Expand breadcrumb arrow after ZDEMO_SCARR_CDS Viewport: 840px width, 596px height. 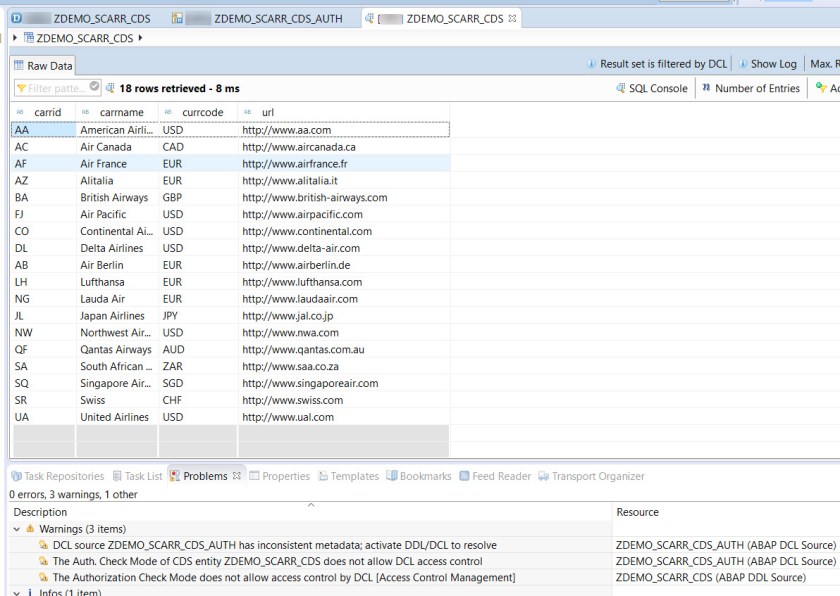tap(140, 38)
